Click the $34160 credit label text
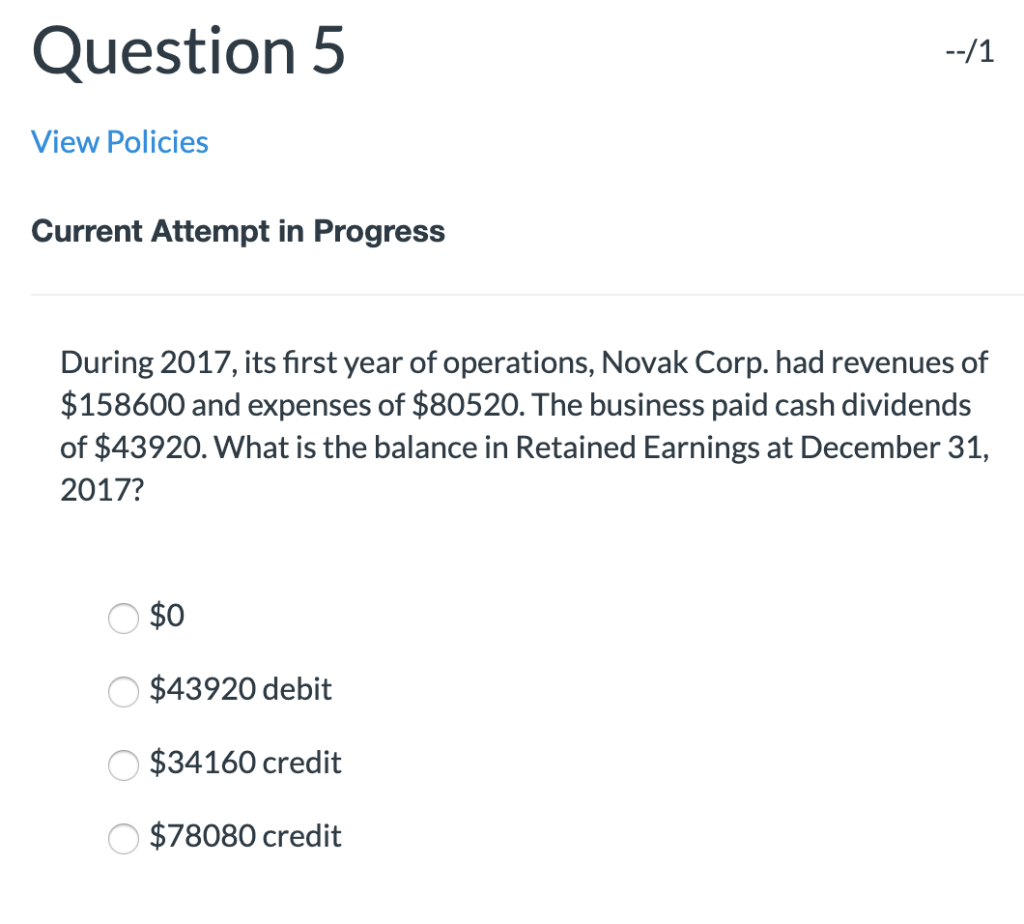The height and width of the screenshot is (924, 1024). (245, 762)
